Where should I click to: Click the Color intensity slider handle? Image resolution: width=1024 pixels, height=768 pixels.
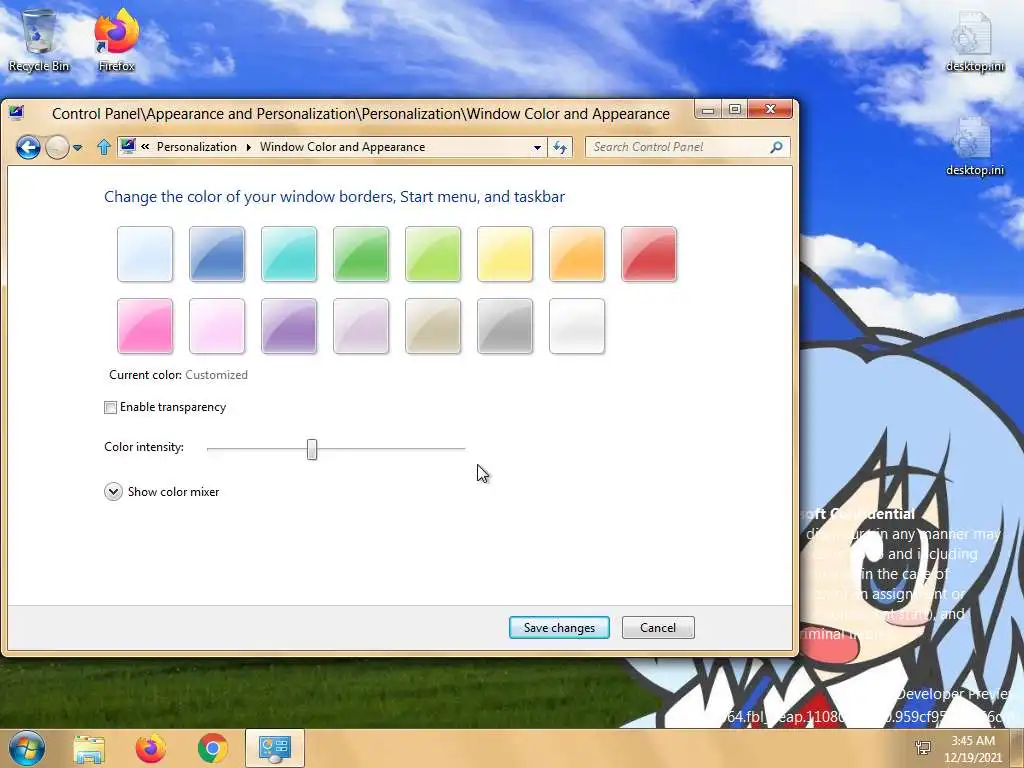pos(312,449)
